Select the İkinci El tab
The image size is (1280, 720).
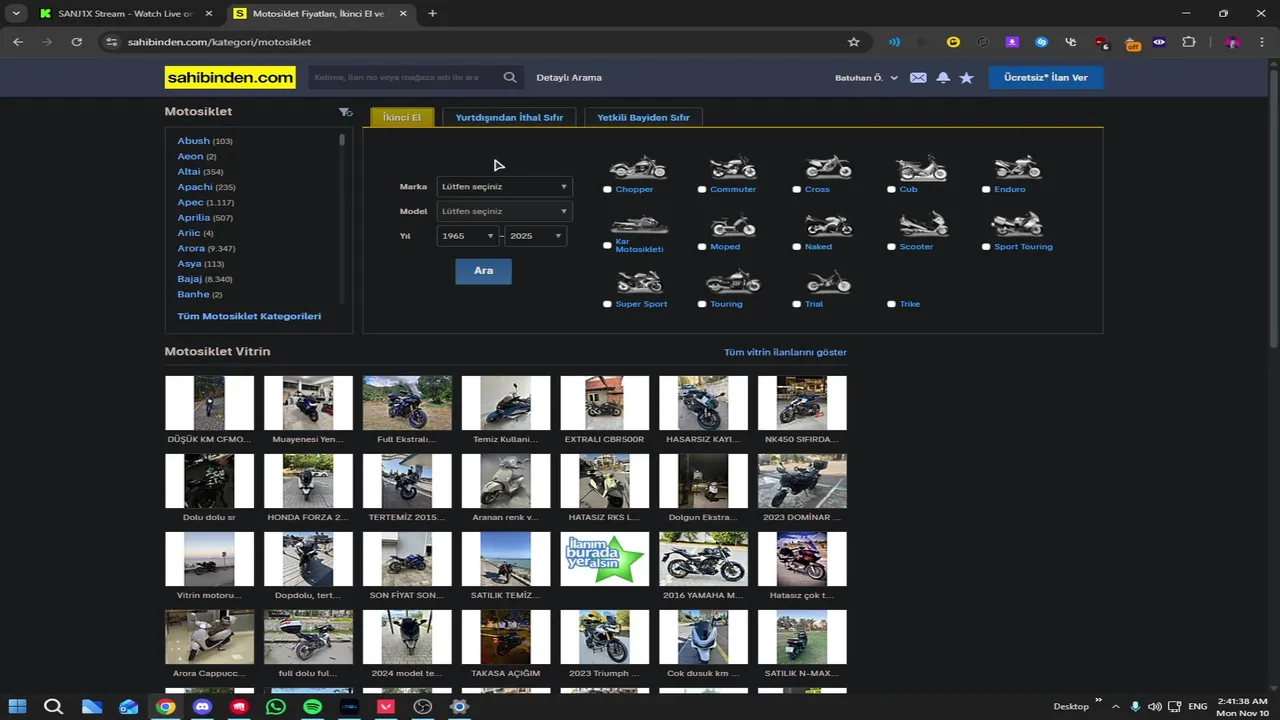[402, 117]
